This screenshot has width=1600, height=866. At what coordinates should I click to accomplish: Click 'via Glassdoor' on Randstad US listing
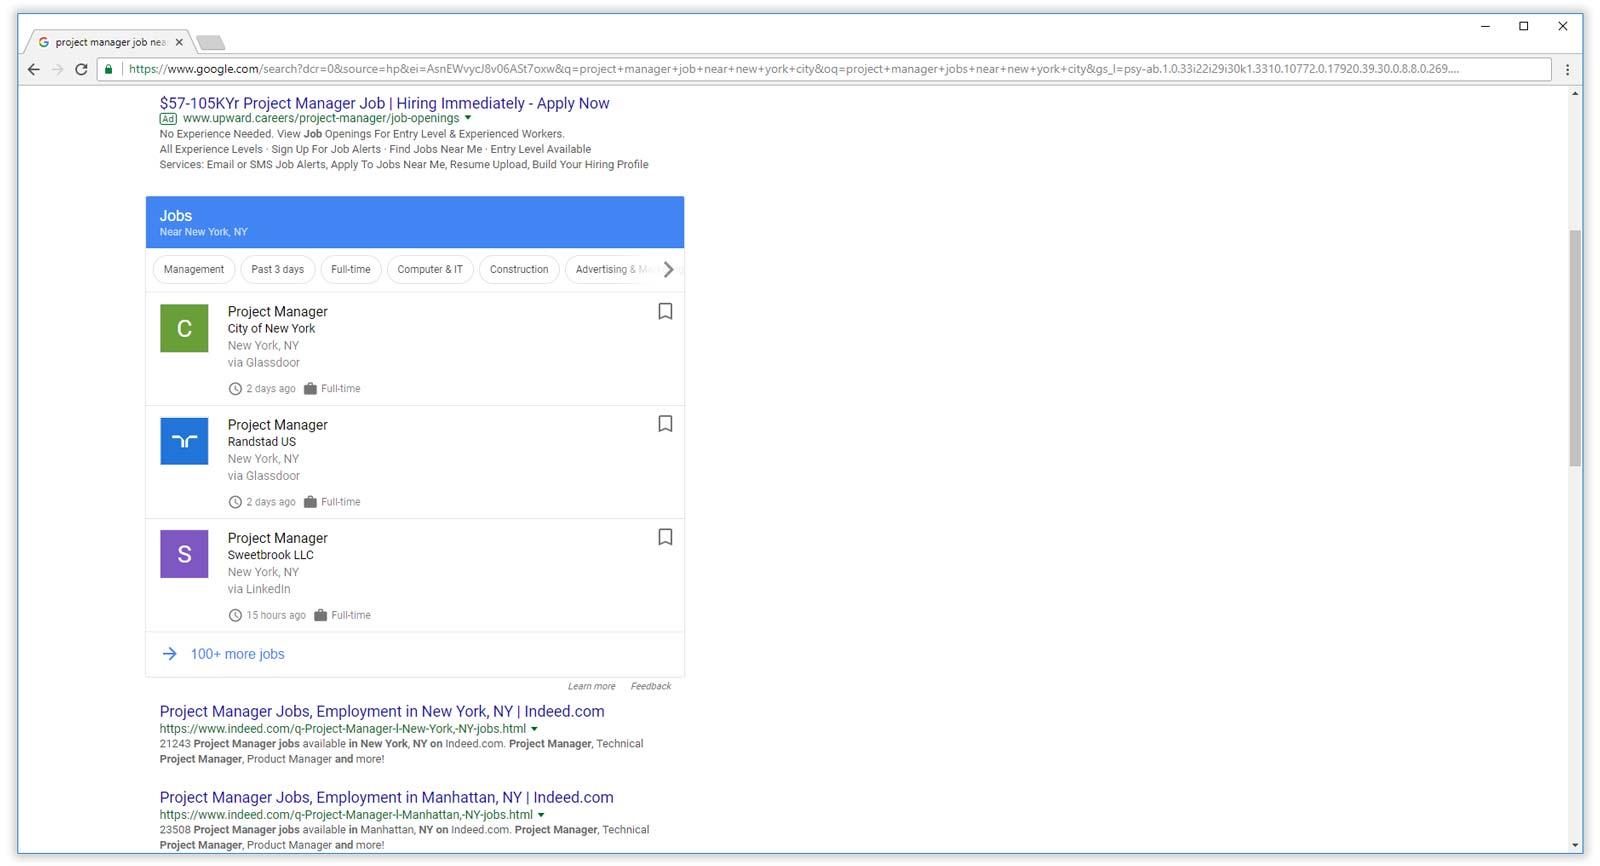[263, 476]
